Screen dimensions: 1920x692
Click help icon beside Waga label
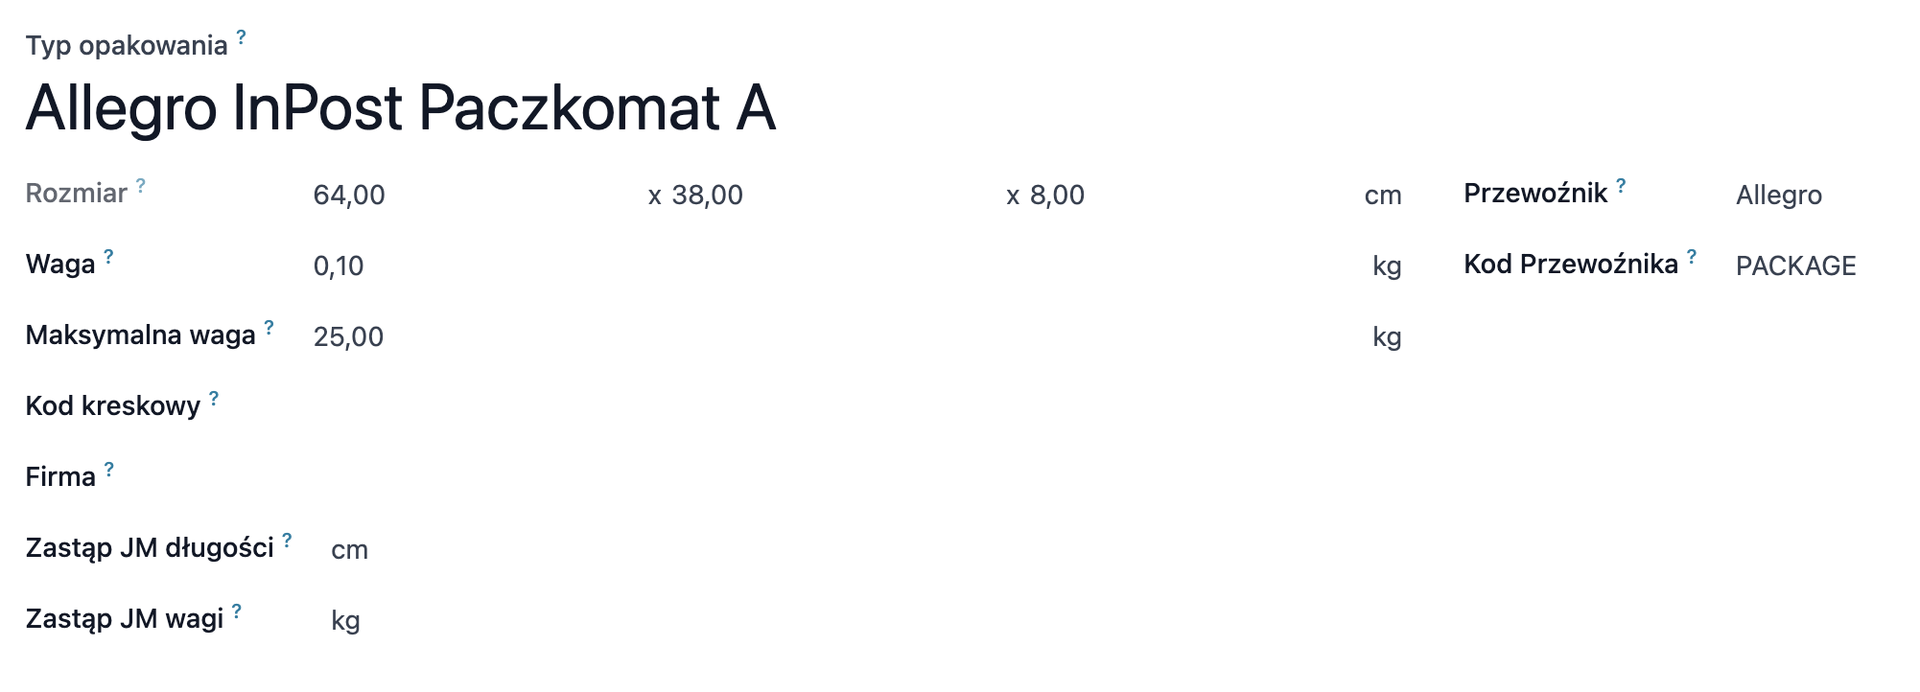pyautogui.click(x=109, y=256)
